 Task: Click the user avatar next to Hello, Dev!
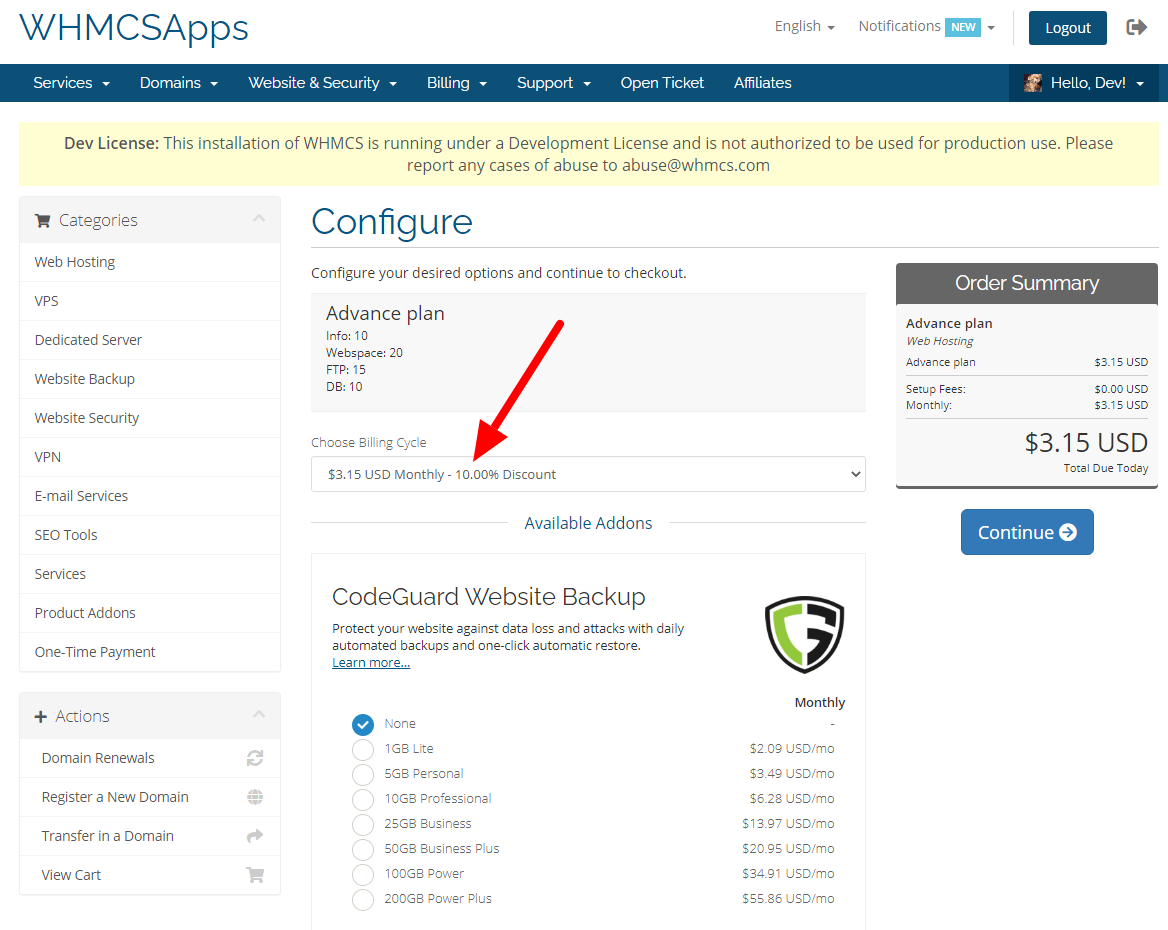pyautogui.click(x=1033, y=83)
